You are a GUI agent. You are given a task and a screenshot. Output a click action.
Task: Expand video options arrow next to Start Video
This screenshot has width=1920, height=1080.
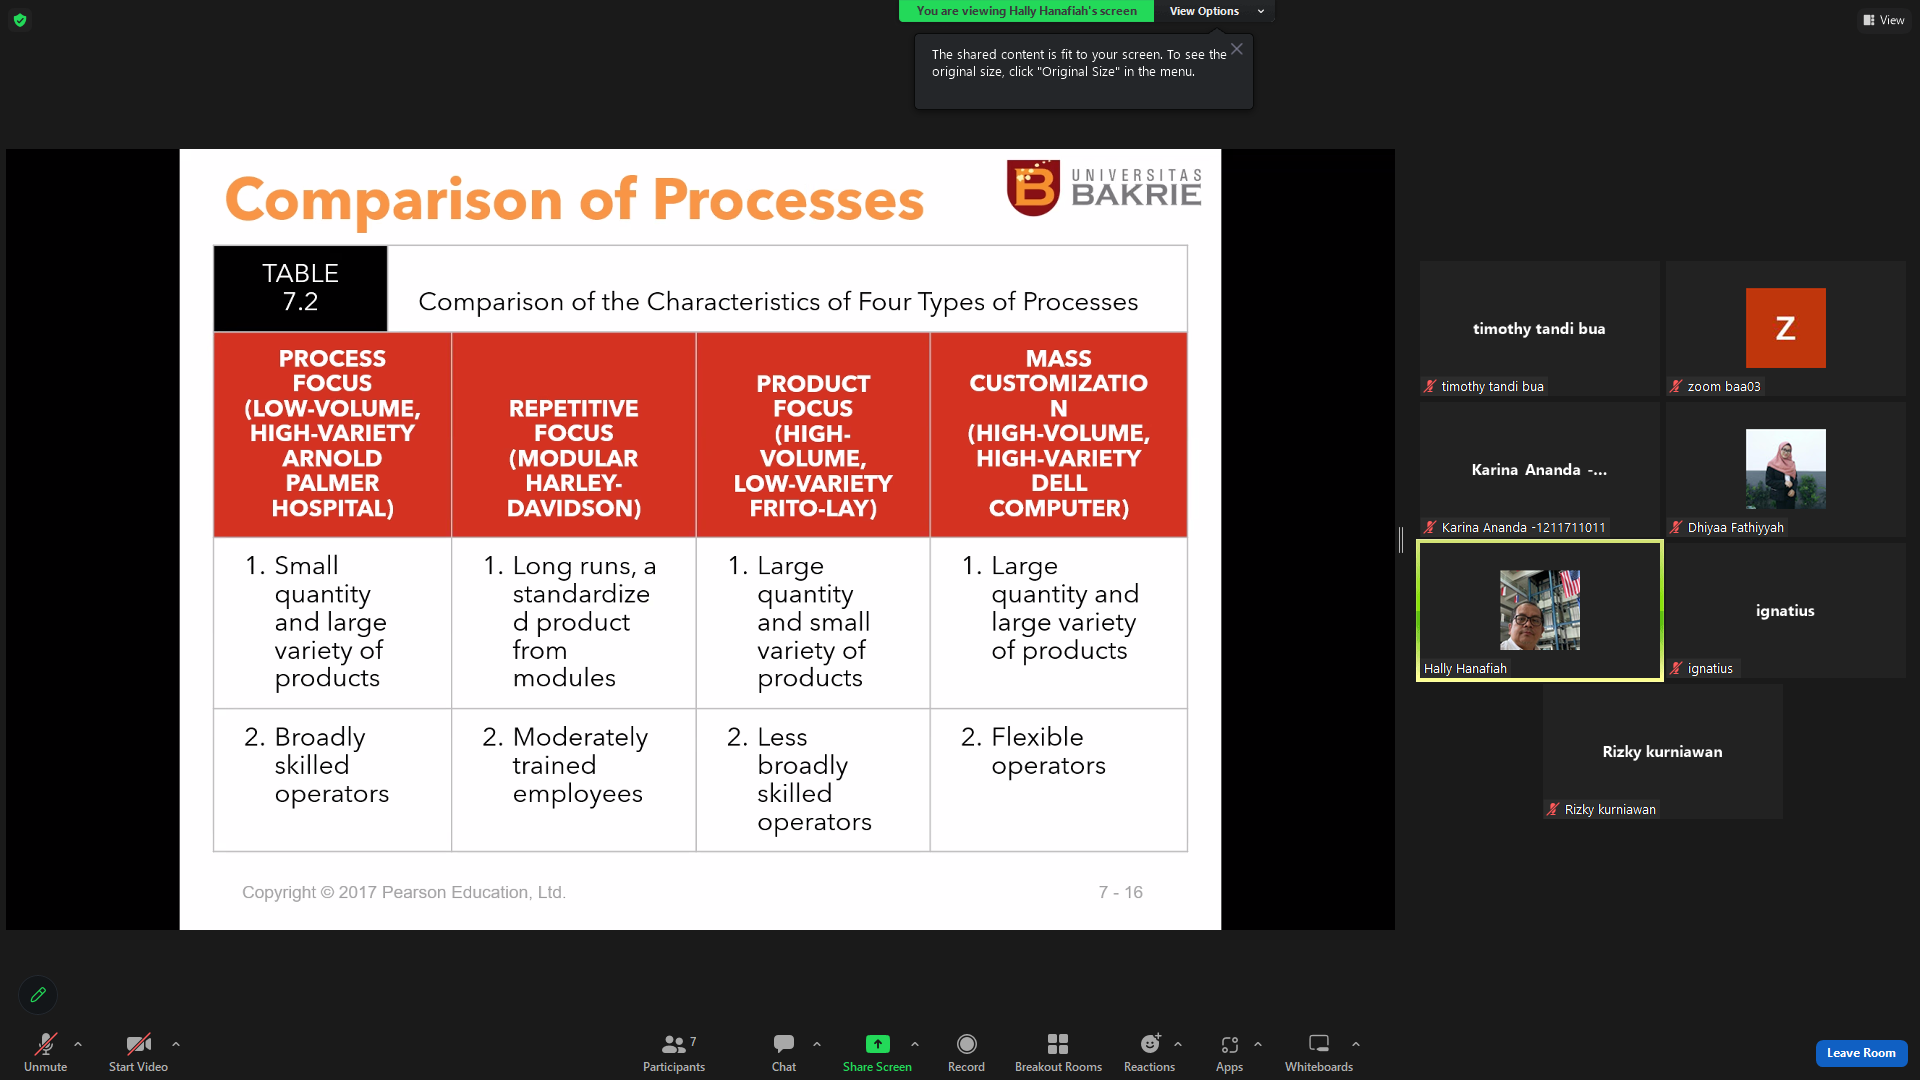[176, 1044]
